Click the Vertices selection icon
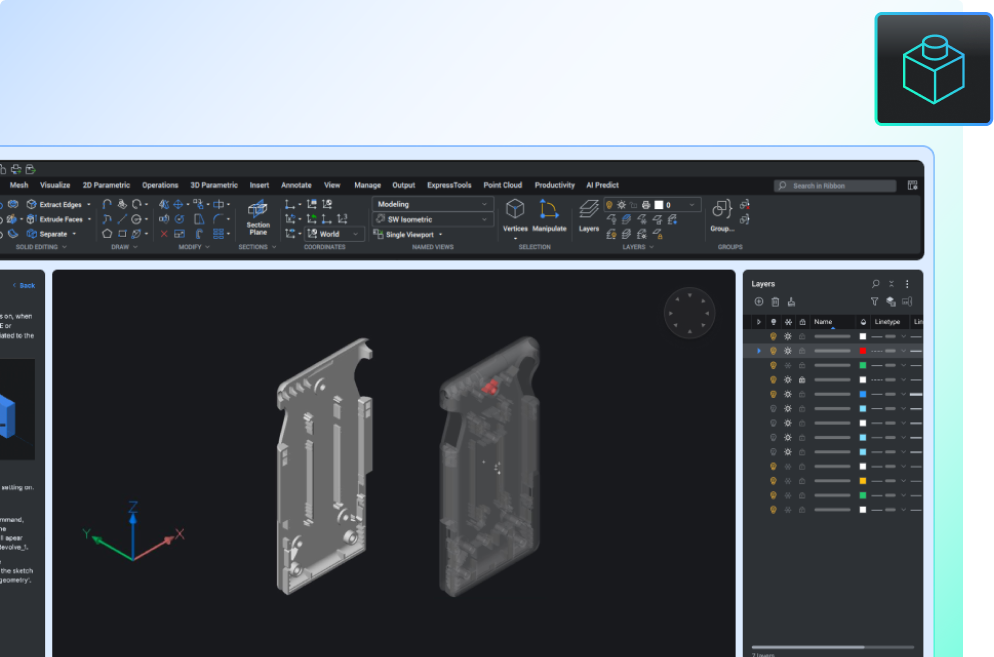Screen dimensions: 994x657 pyautogui.click(x=515, y=208)
